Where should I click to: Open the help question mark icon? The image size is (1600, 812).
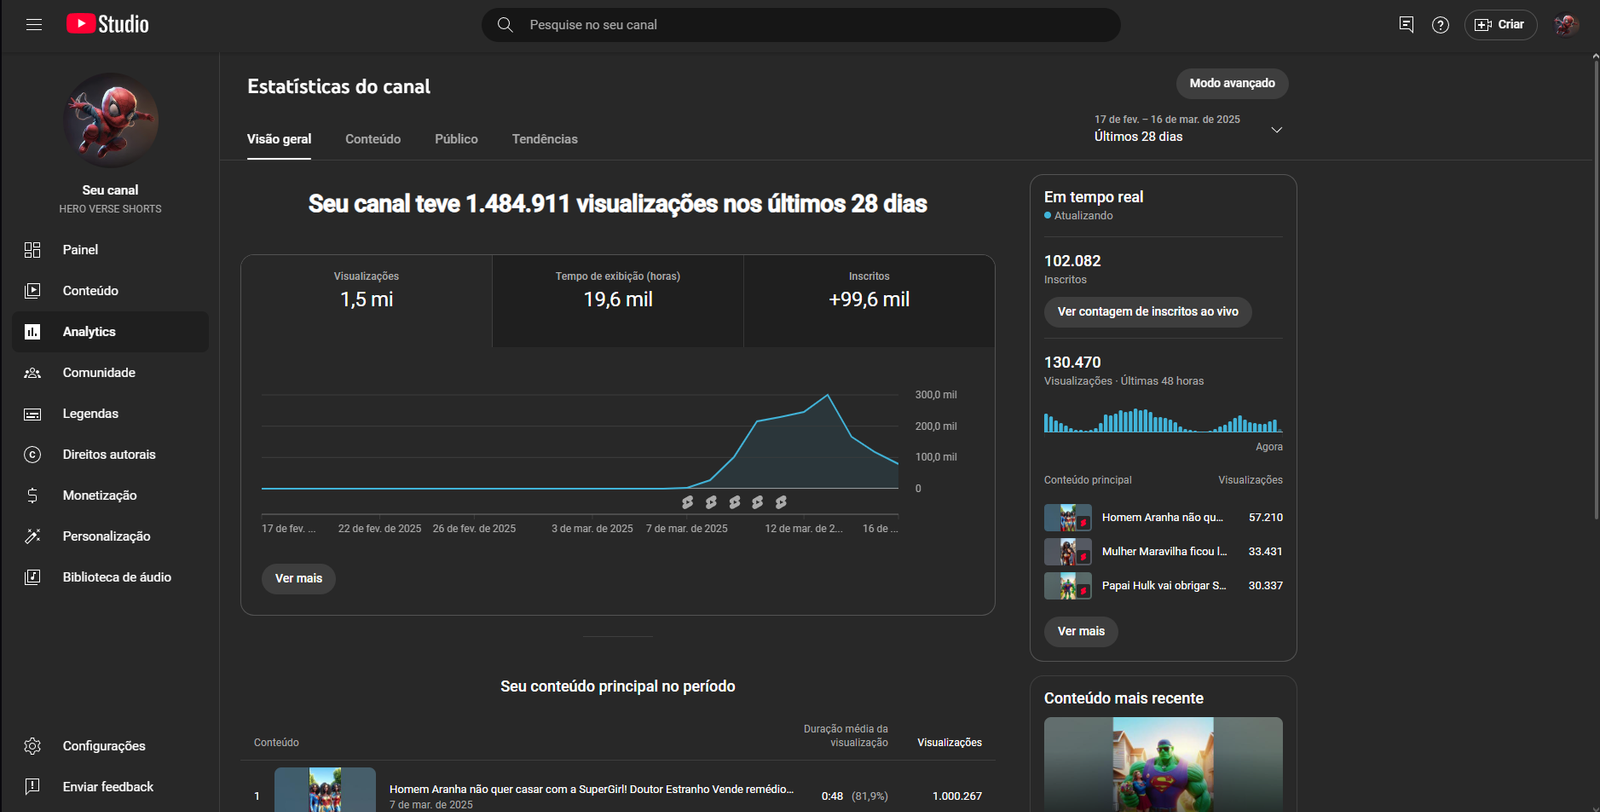1440,25
